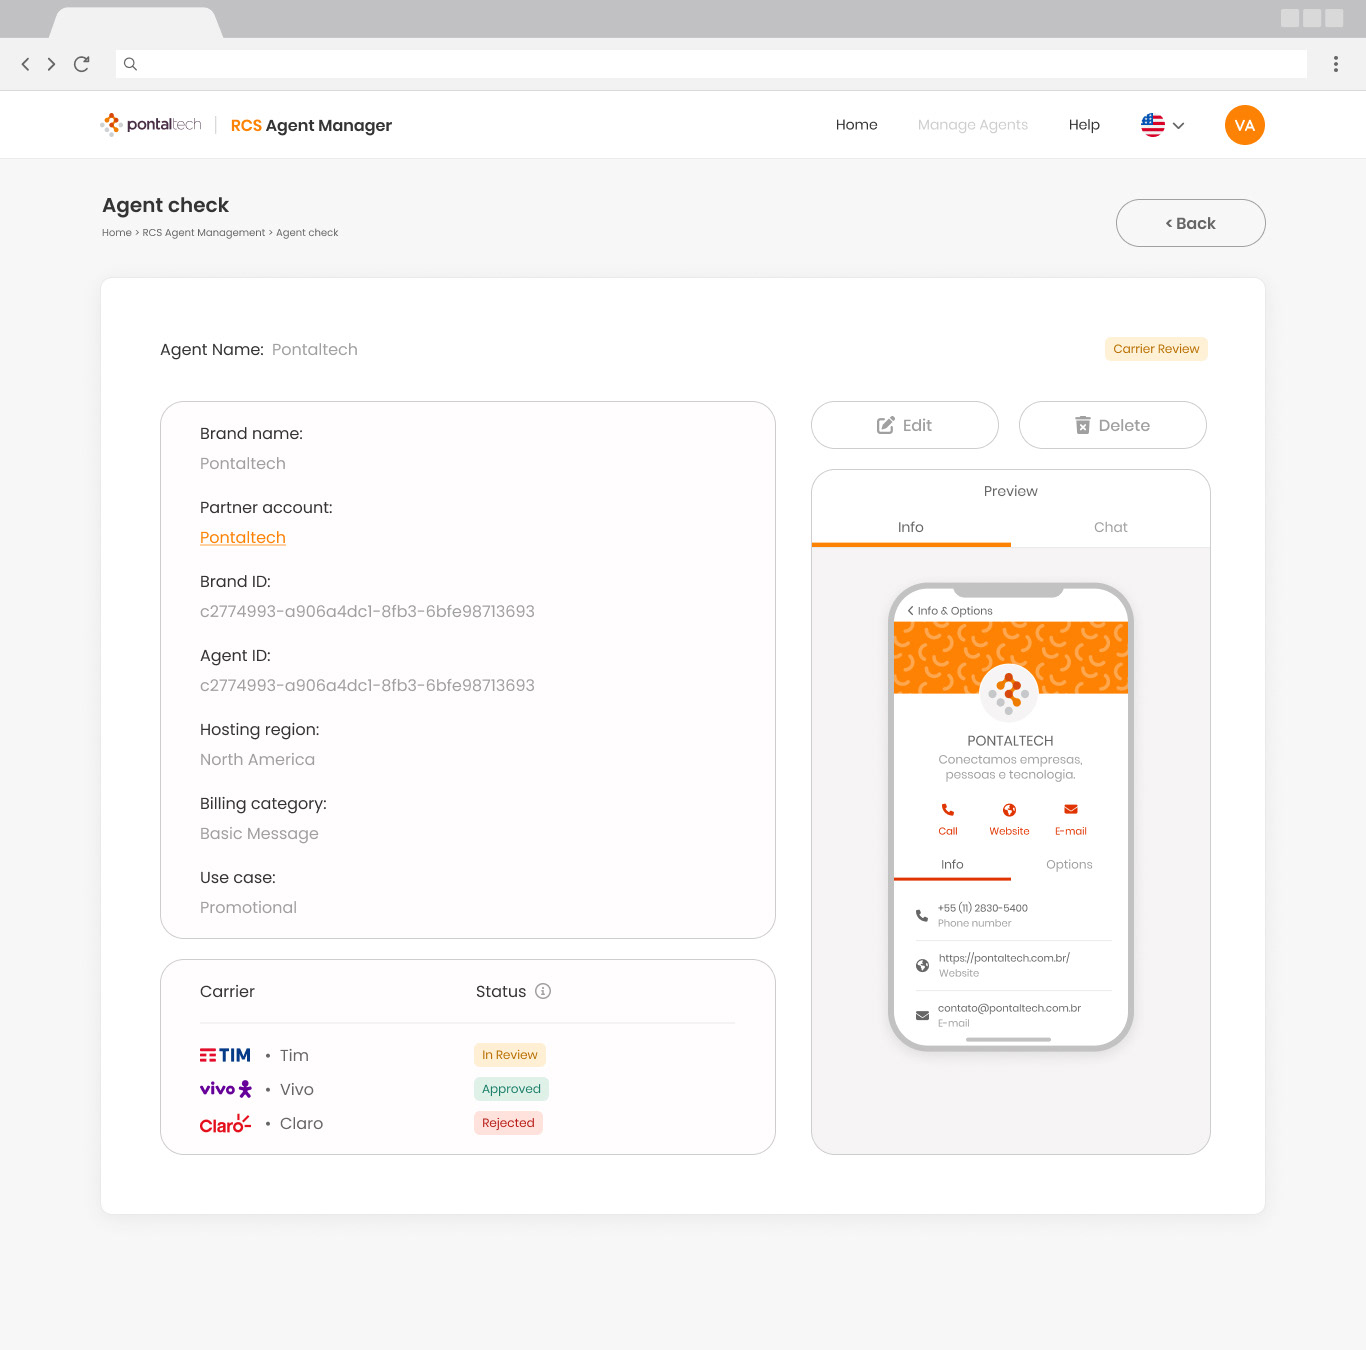The image size is (1366, 1350).
Task: Click the Pontaltech logo
Action: [151, 124]
